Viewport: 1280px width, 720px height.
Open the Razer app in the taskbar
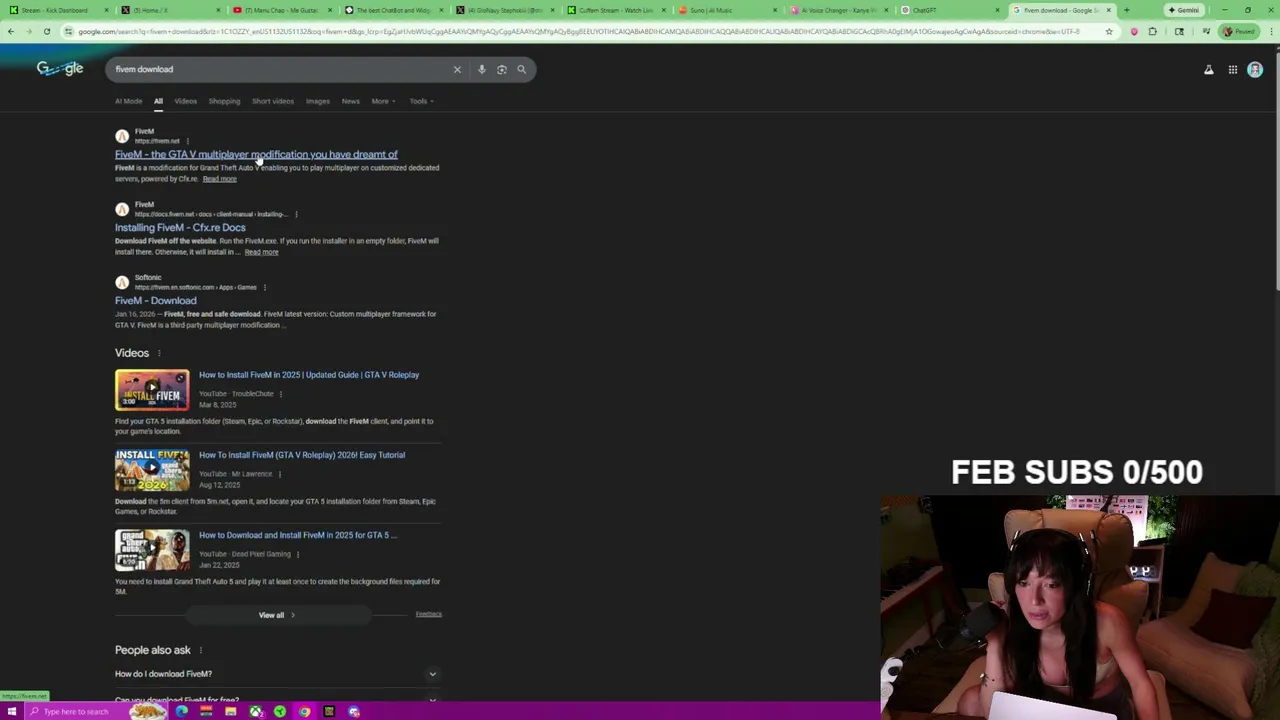click(x=280, y=711)
